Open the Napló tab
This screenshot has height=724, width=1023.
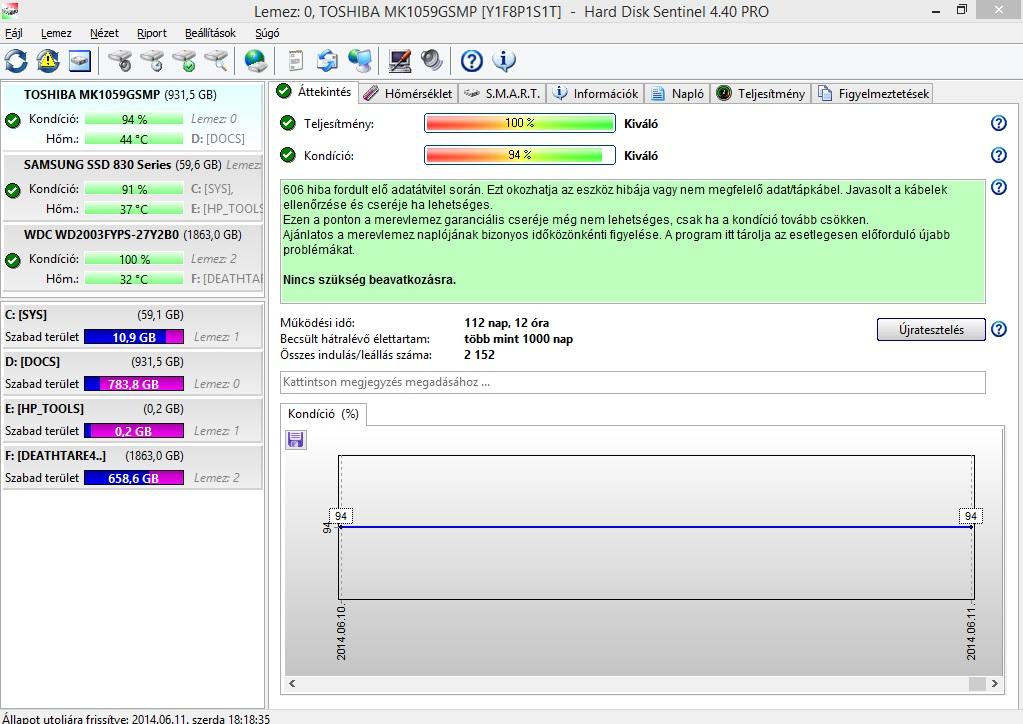tap(679, 93)
